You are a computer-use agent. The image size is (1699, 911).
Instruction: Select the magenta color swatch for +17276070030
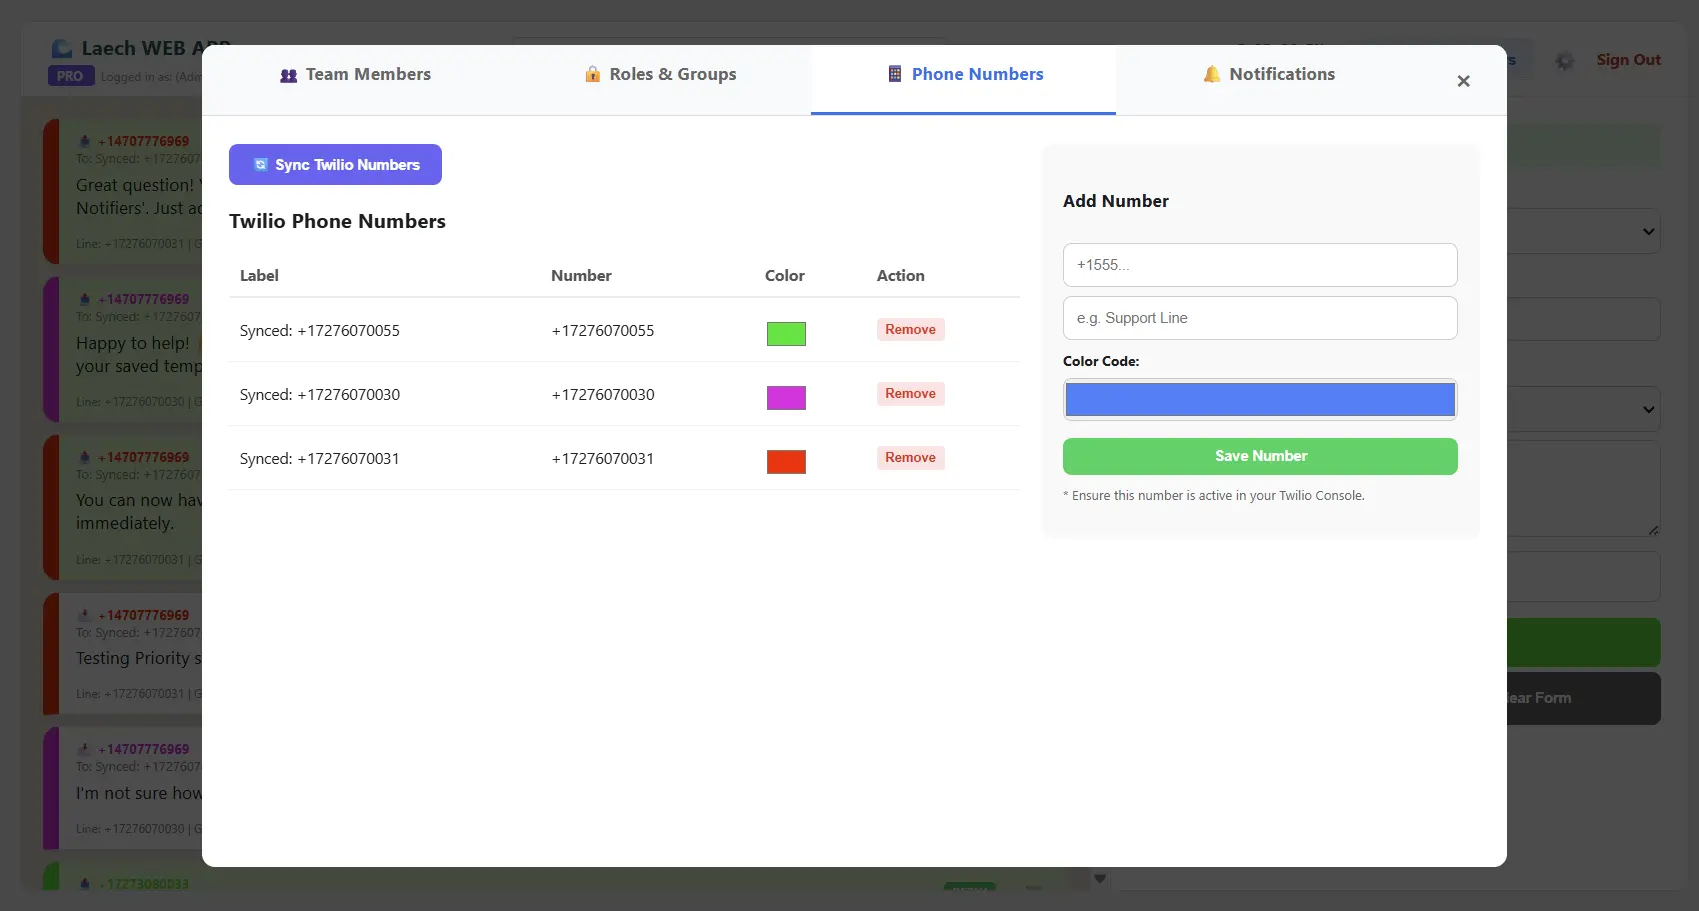pyautogui.click(x=785, y=397)
